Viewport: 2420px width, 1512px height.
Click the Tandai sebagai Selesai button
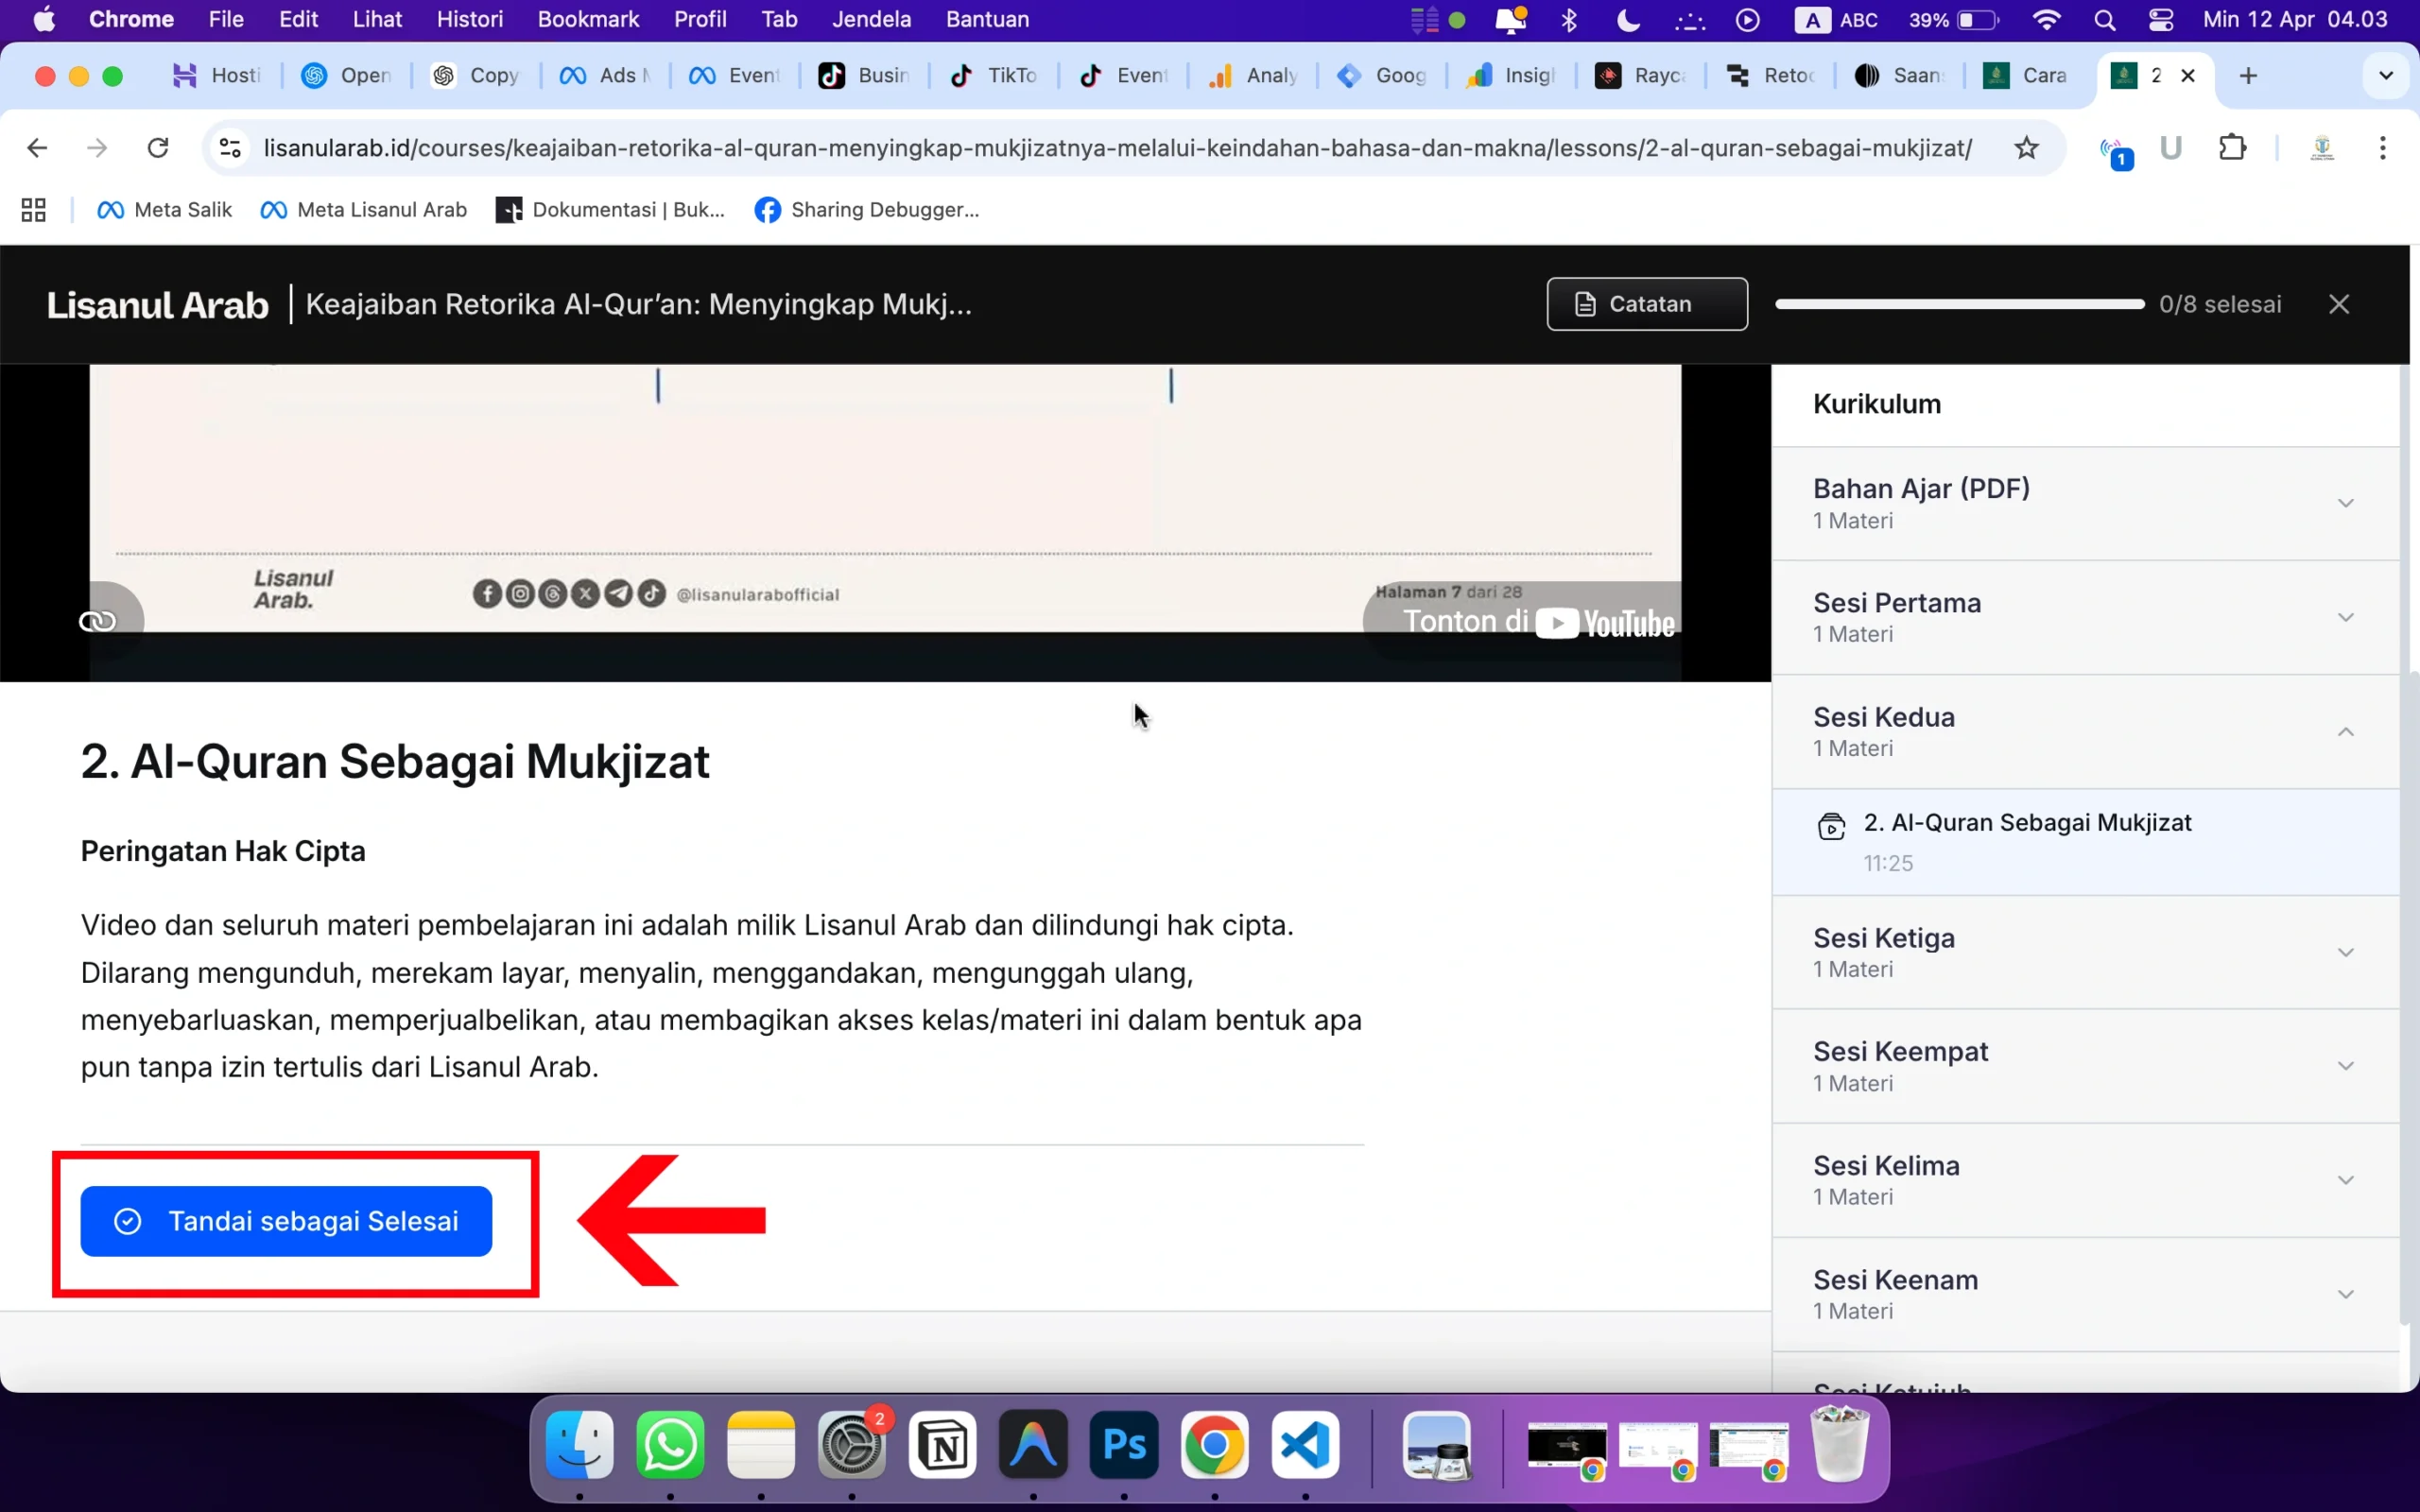286,1221
